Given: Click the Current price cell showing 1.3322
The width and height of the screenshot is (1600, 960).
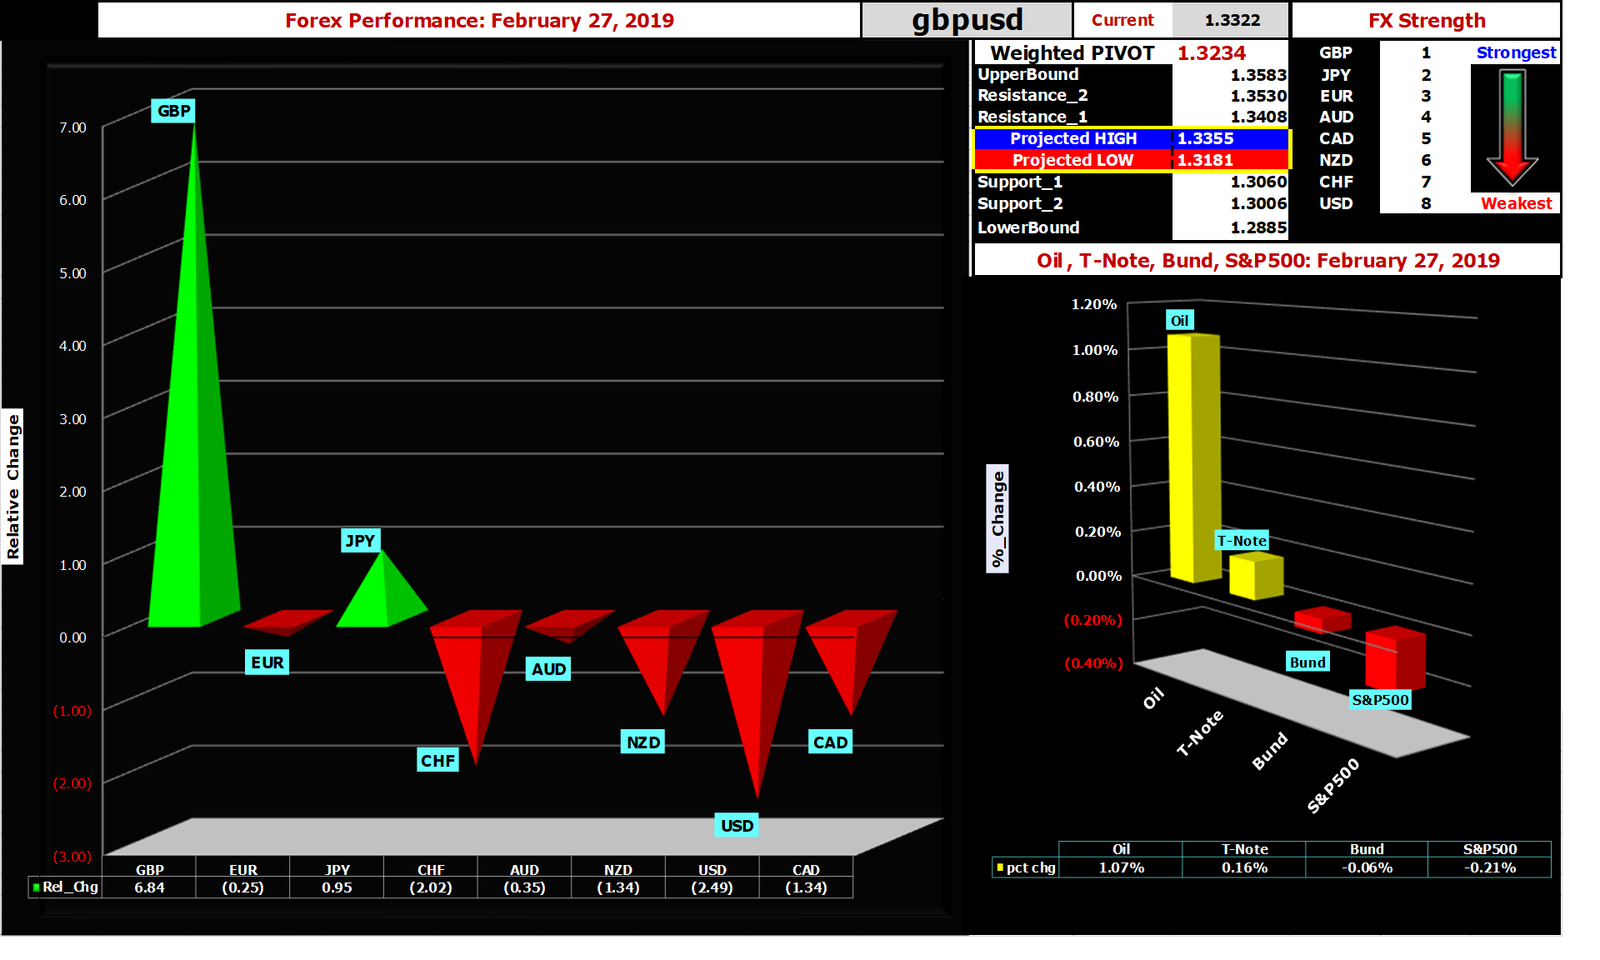Looking at the screenshot, I should 1232,19.
